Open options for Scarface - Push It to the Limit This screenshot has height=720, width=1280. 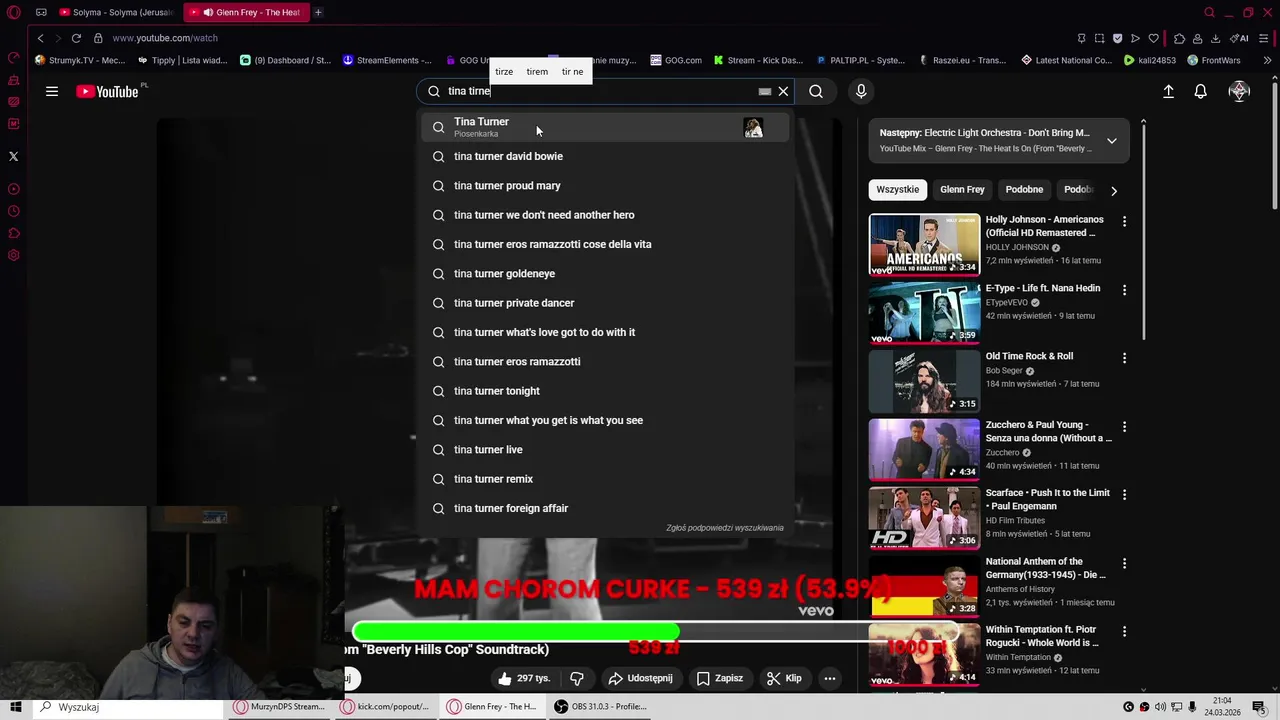(1124, 494)
